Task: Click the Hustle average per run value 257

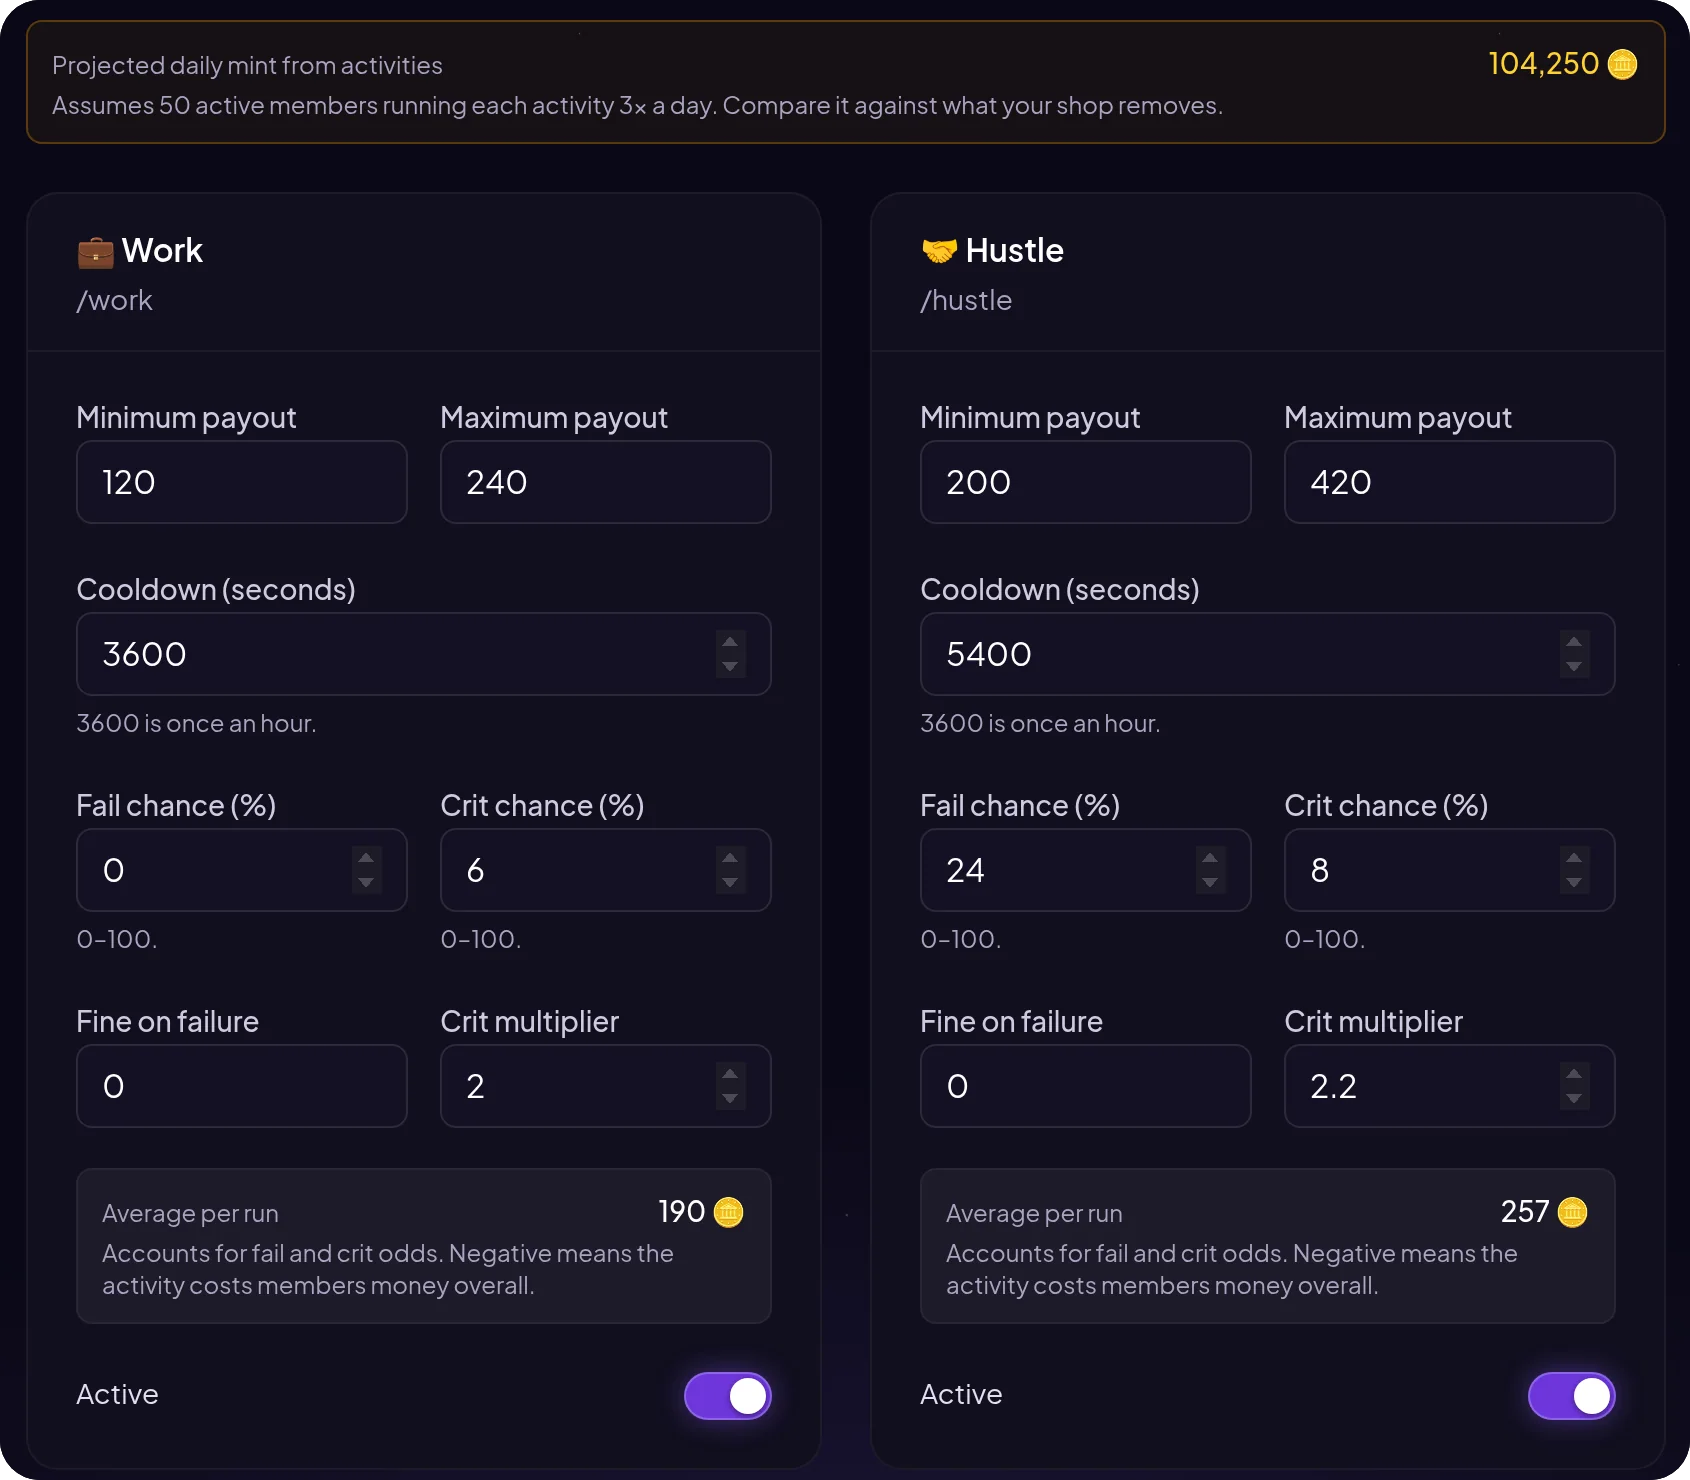Action: (1525, 1212)
